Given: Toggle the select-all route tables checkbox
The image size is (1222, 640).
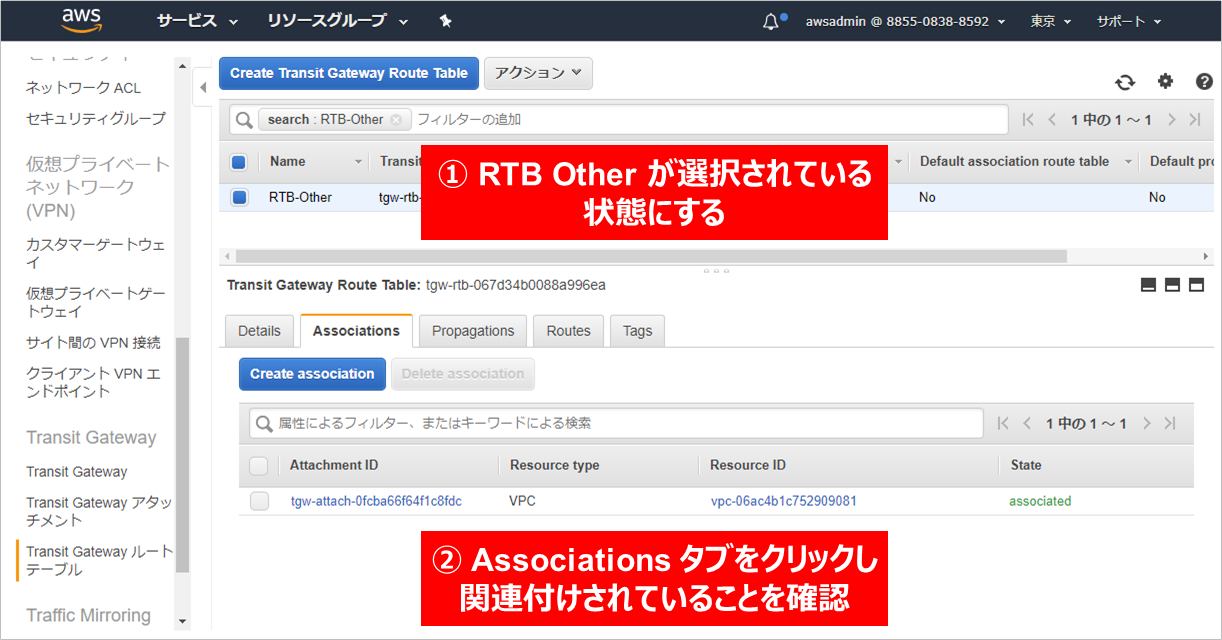Looking at the screenshot, I should (239, 162).
